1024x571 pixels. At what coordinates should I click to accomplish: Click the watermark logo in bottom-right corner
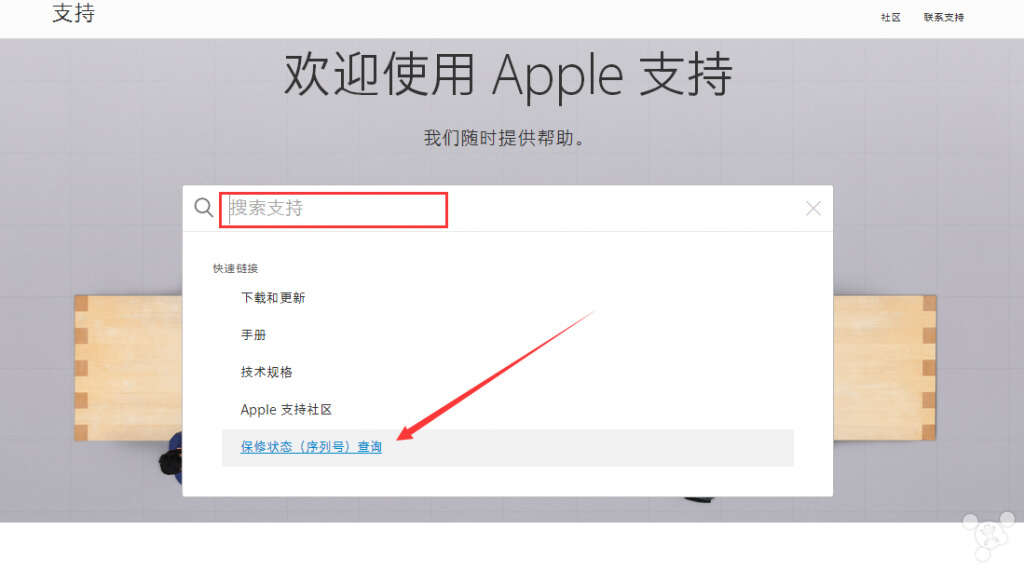click(989, 536)
